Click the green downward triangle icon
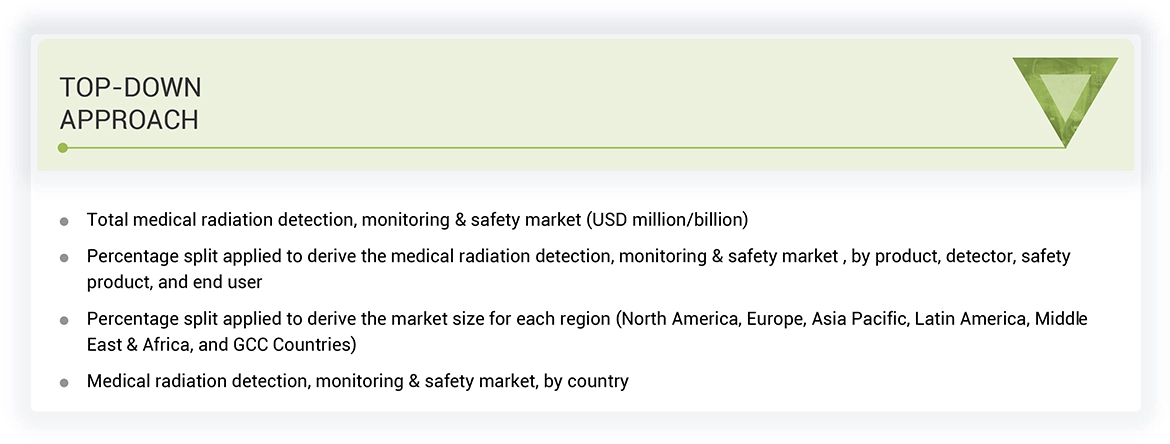 point(1065,98)
